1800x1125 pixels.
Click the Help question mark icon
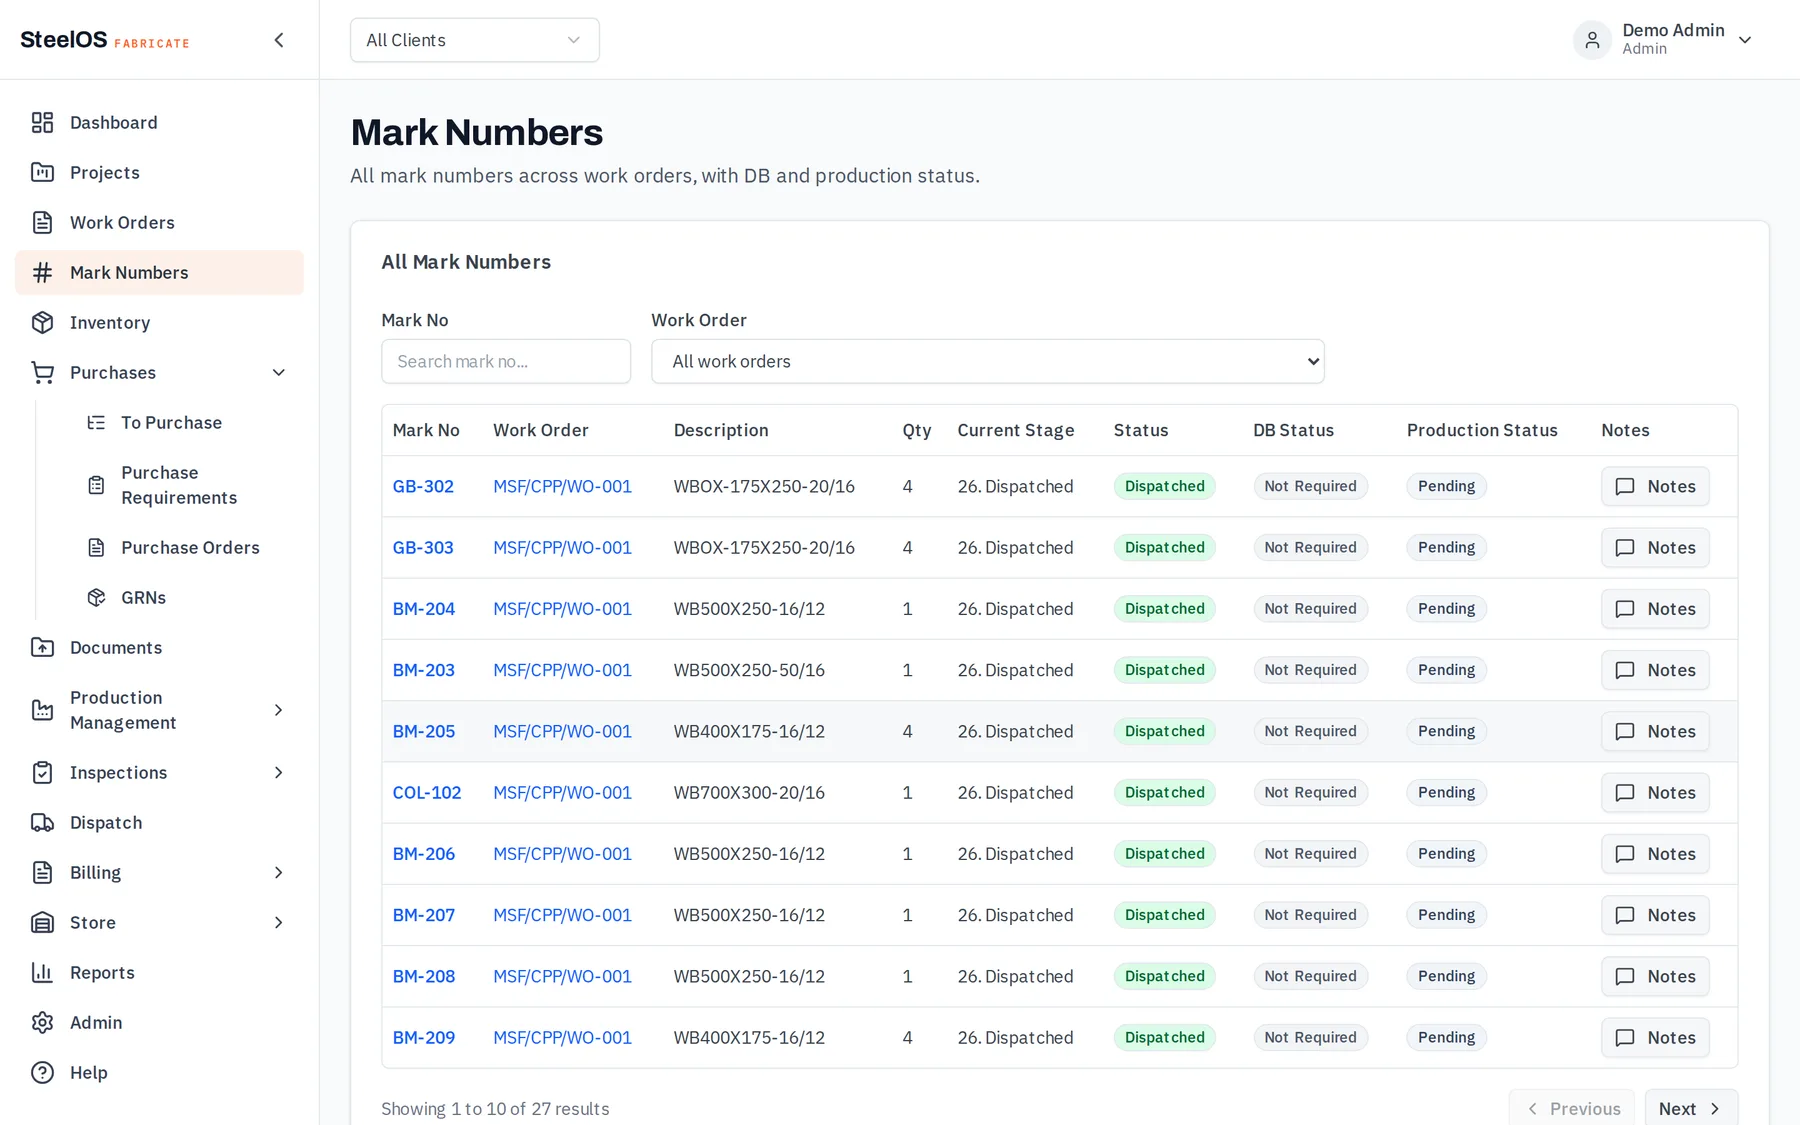[x=42, y=1073]
